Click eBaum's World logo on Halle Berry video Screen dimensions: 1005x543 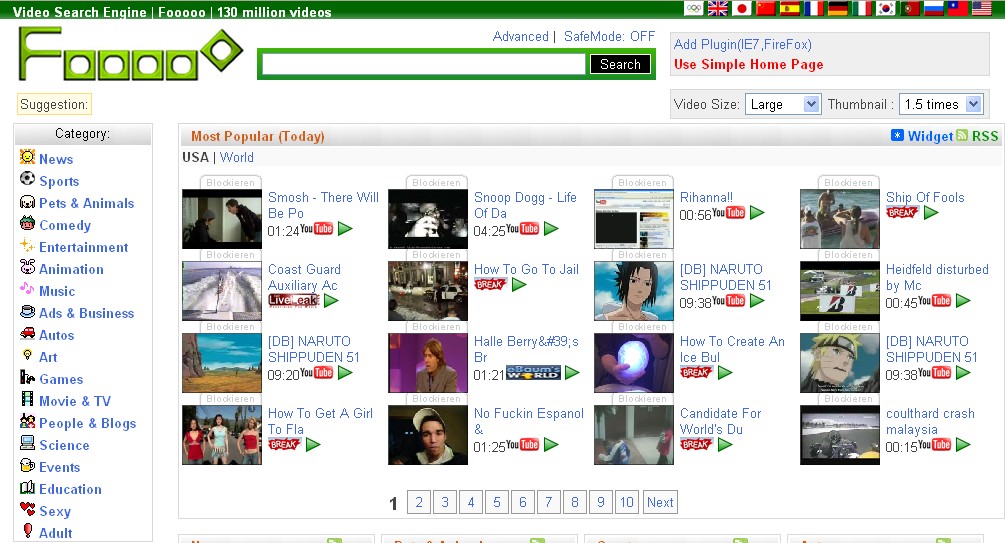tap(533, 372)
